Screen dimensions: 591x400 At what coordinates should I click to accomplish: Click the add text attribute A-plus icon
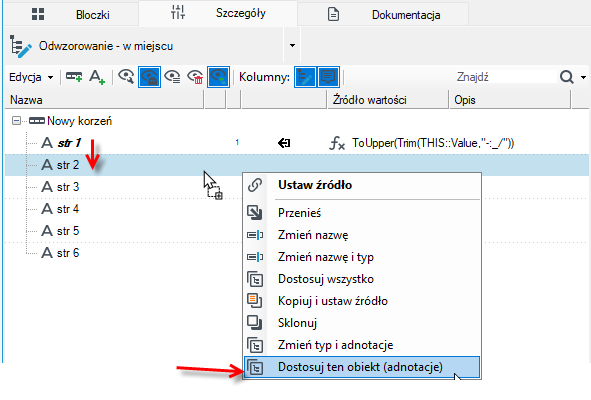click(97, 77)
